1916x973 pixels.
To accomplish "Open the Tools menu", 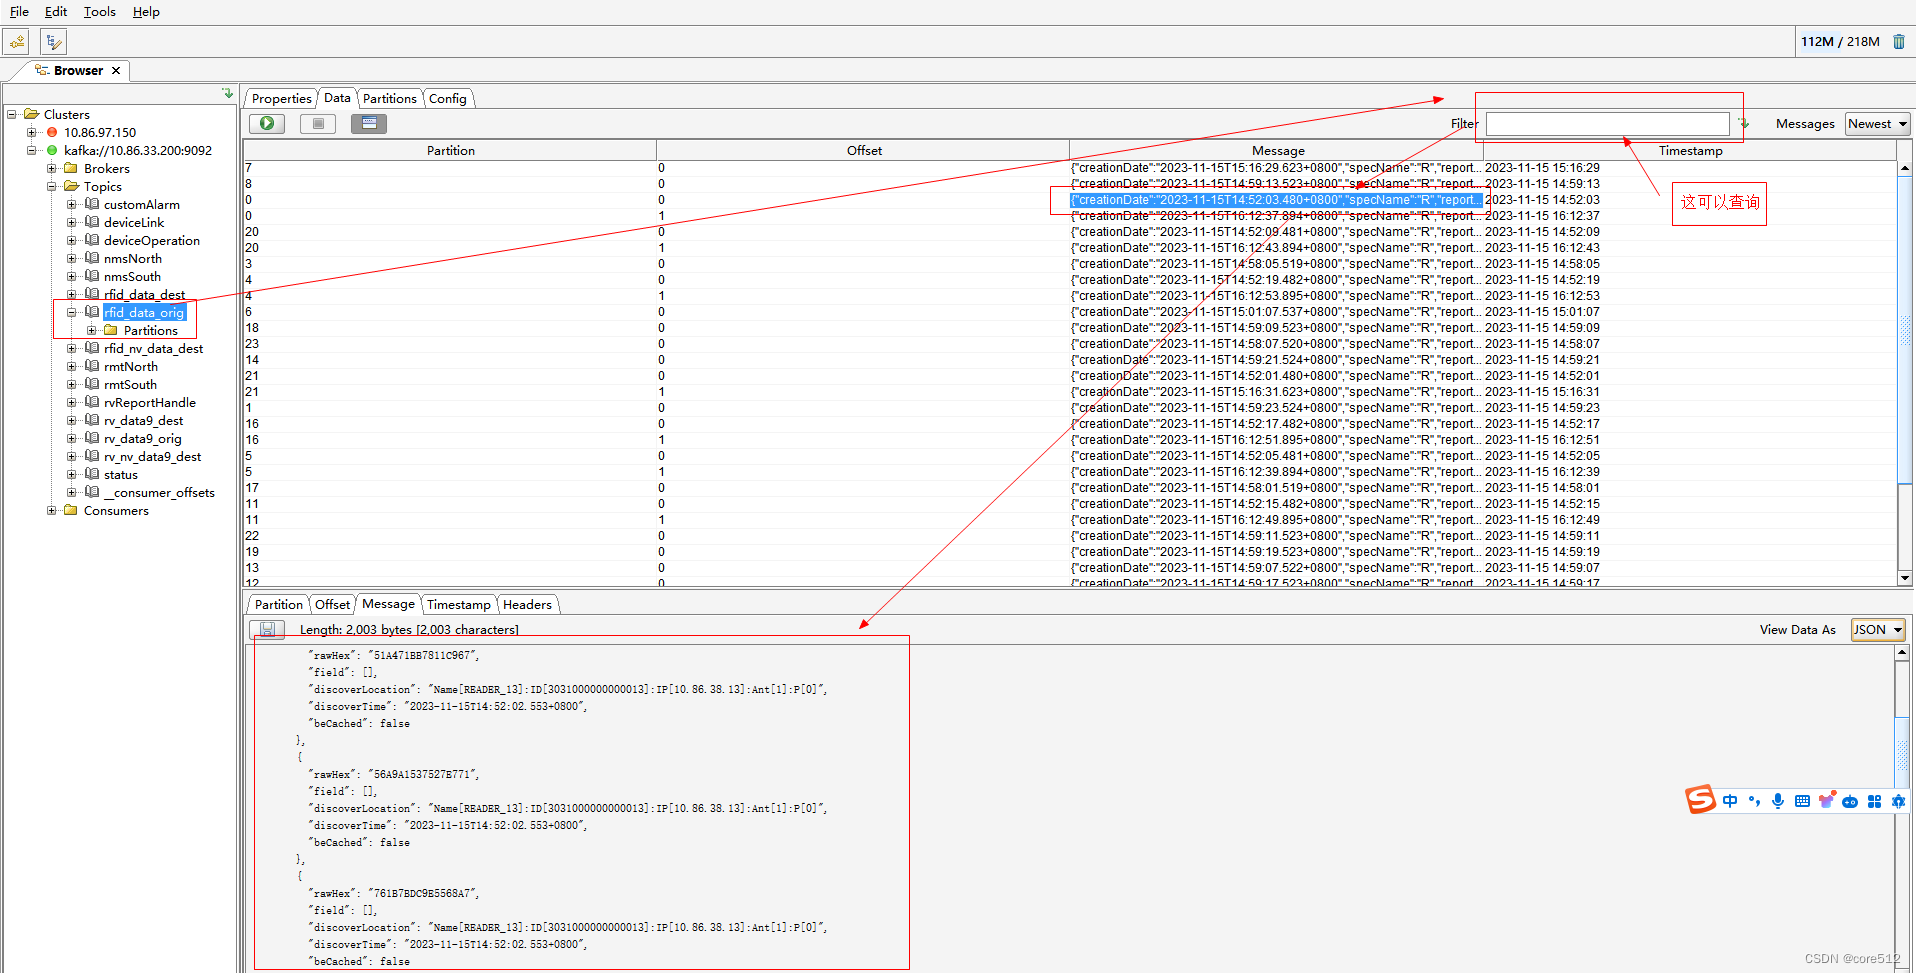I will [x=100, y=12].
